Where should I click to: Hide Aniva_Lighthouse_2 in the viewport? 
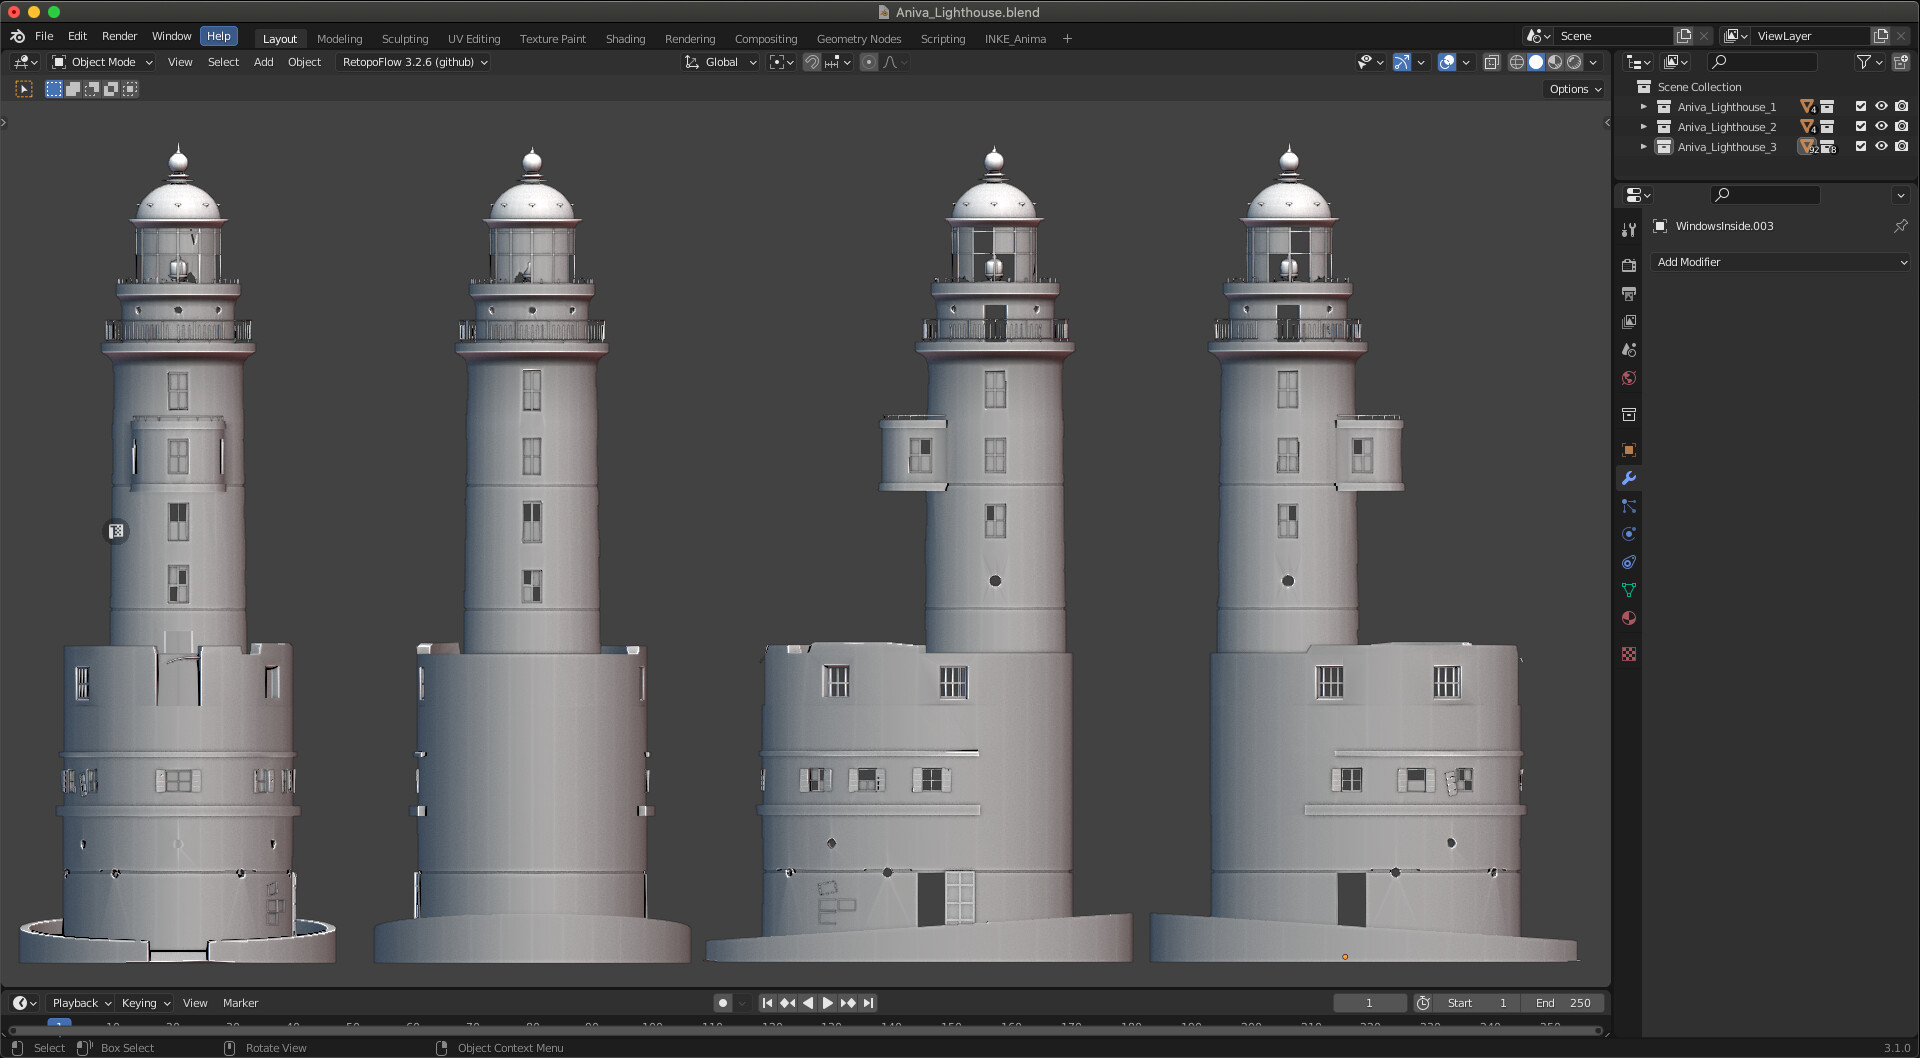1881,126
